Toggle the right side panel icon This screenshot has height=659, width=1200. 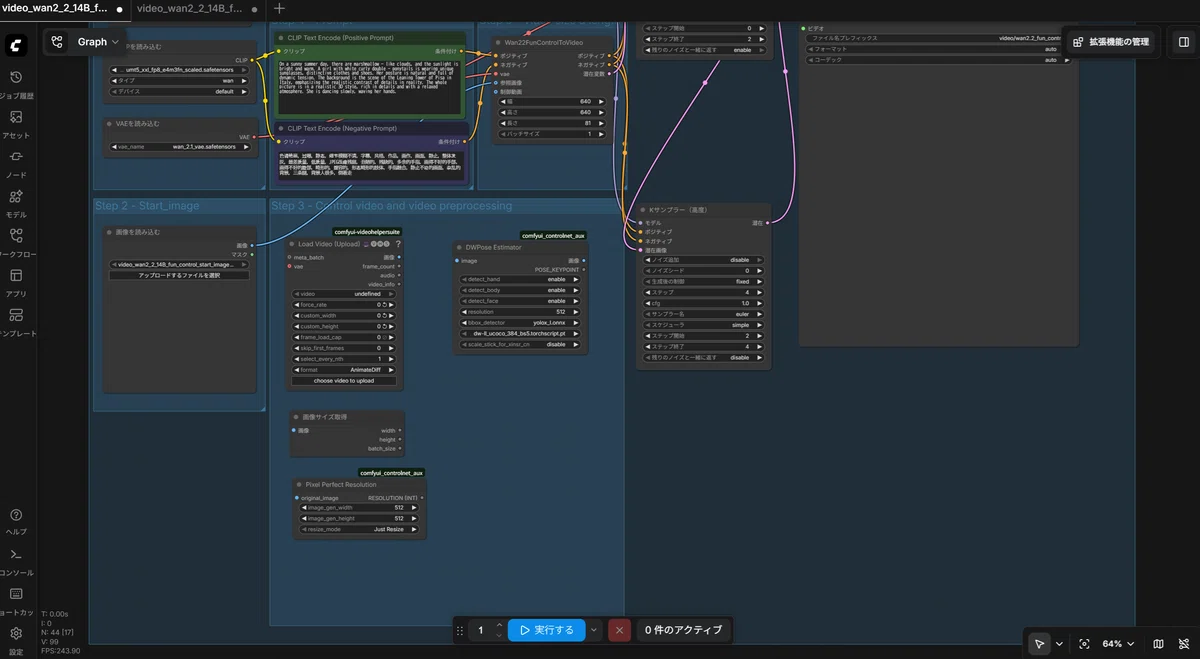coord(1184,42)
